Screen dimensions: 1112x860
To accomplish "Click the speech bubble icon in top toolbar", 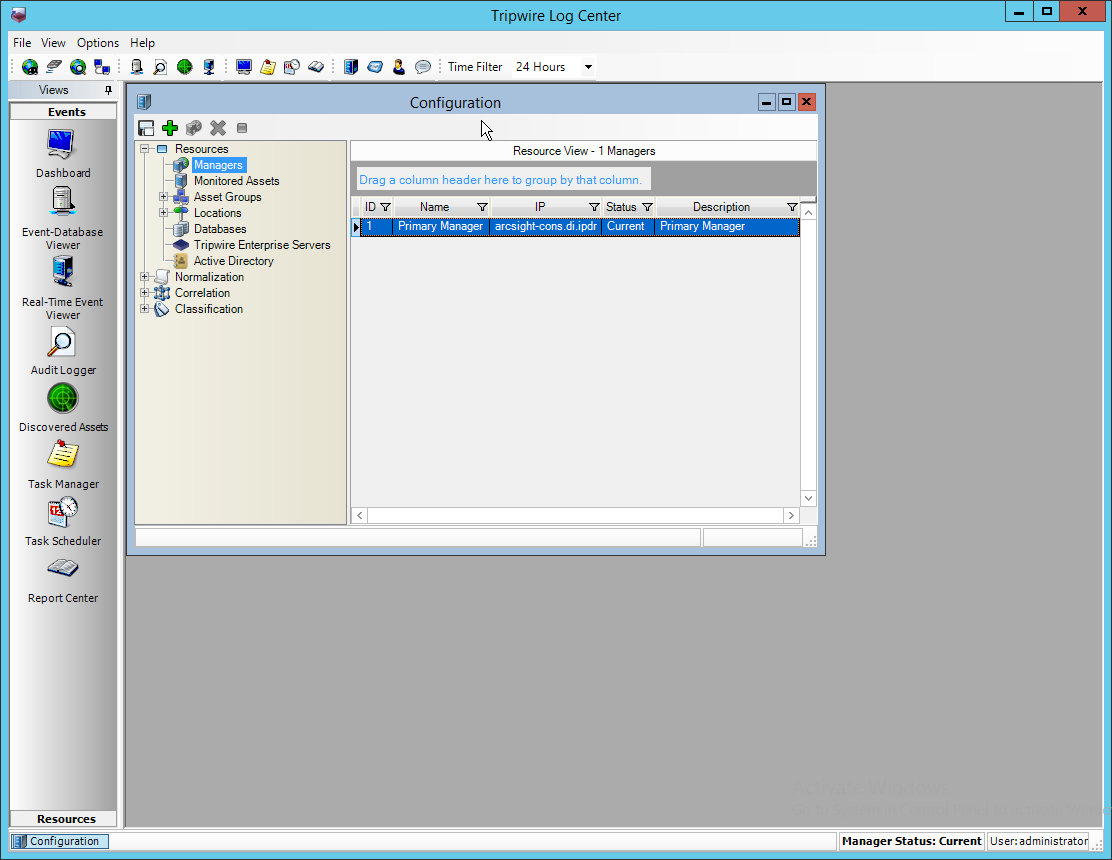I will pyautogui.click(x=423, y=67).
